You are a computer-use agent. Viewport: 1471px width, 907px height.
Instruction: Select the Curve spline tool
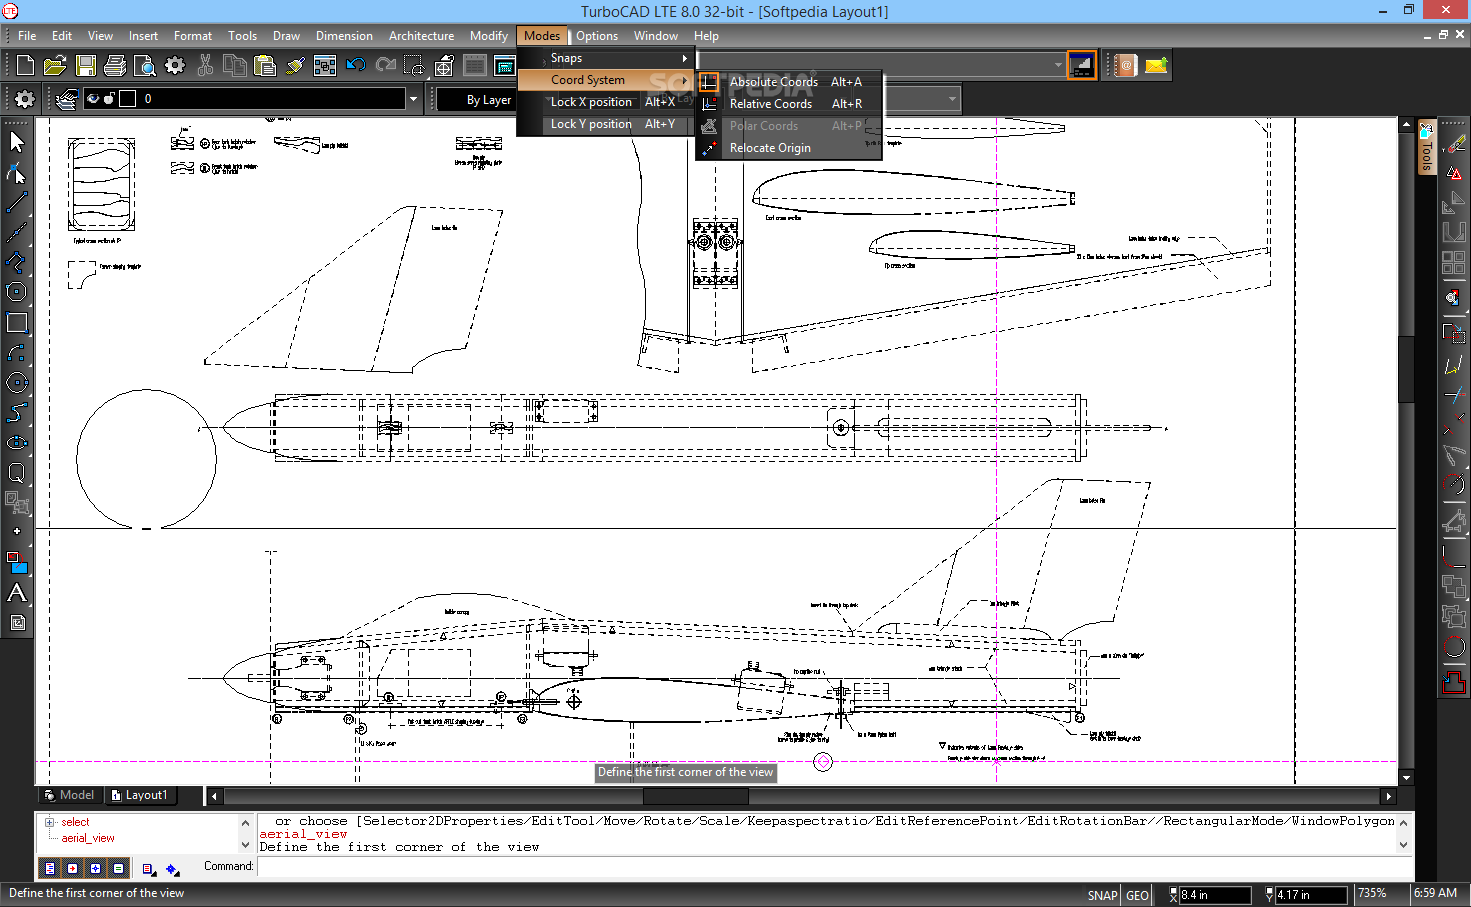[x=17, y=412]
